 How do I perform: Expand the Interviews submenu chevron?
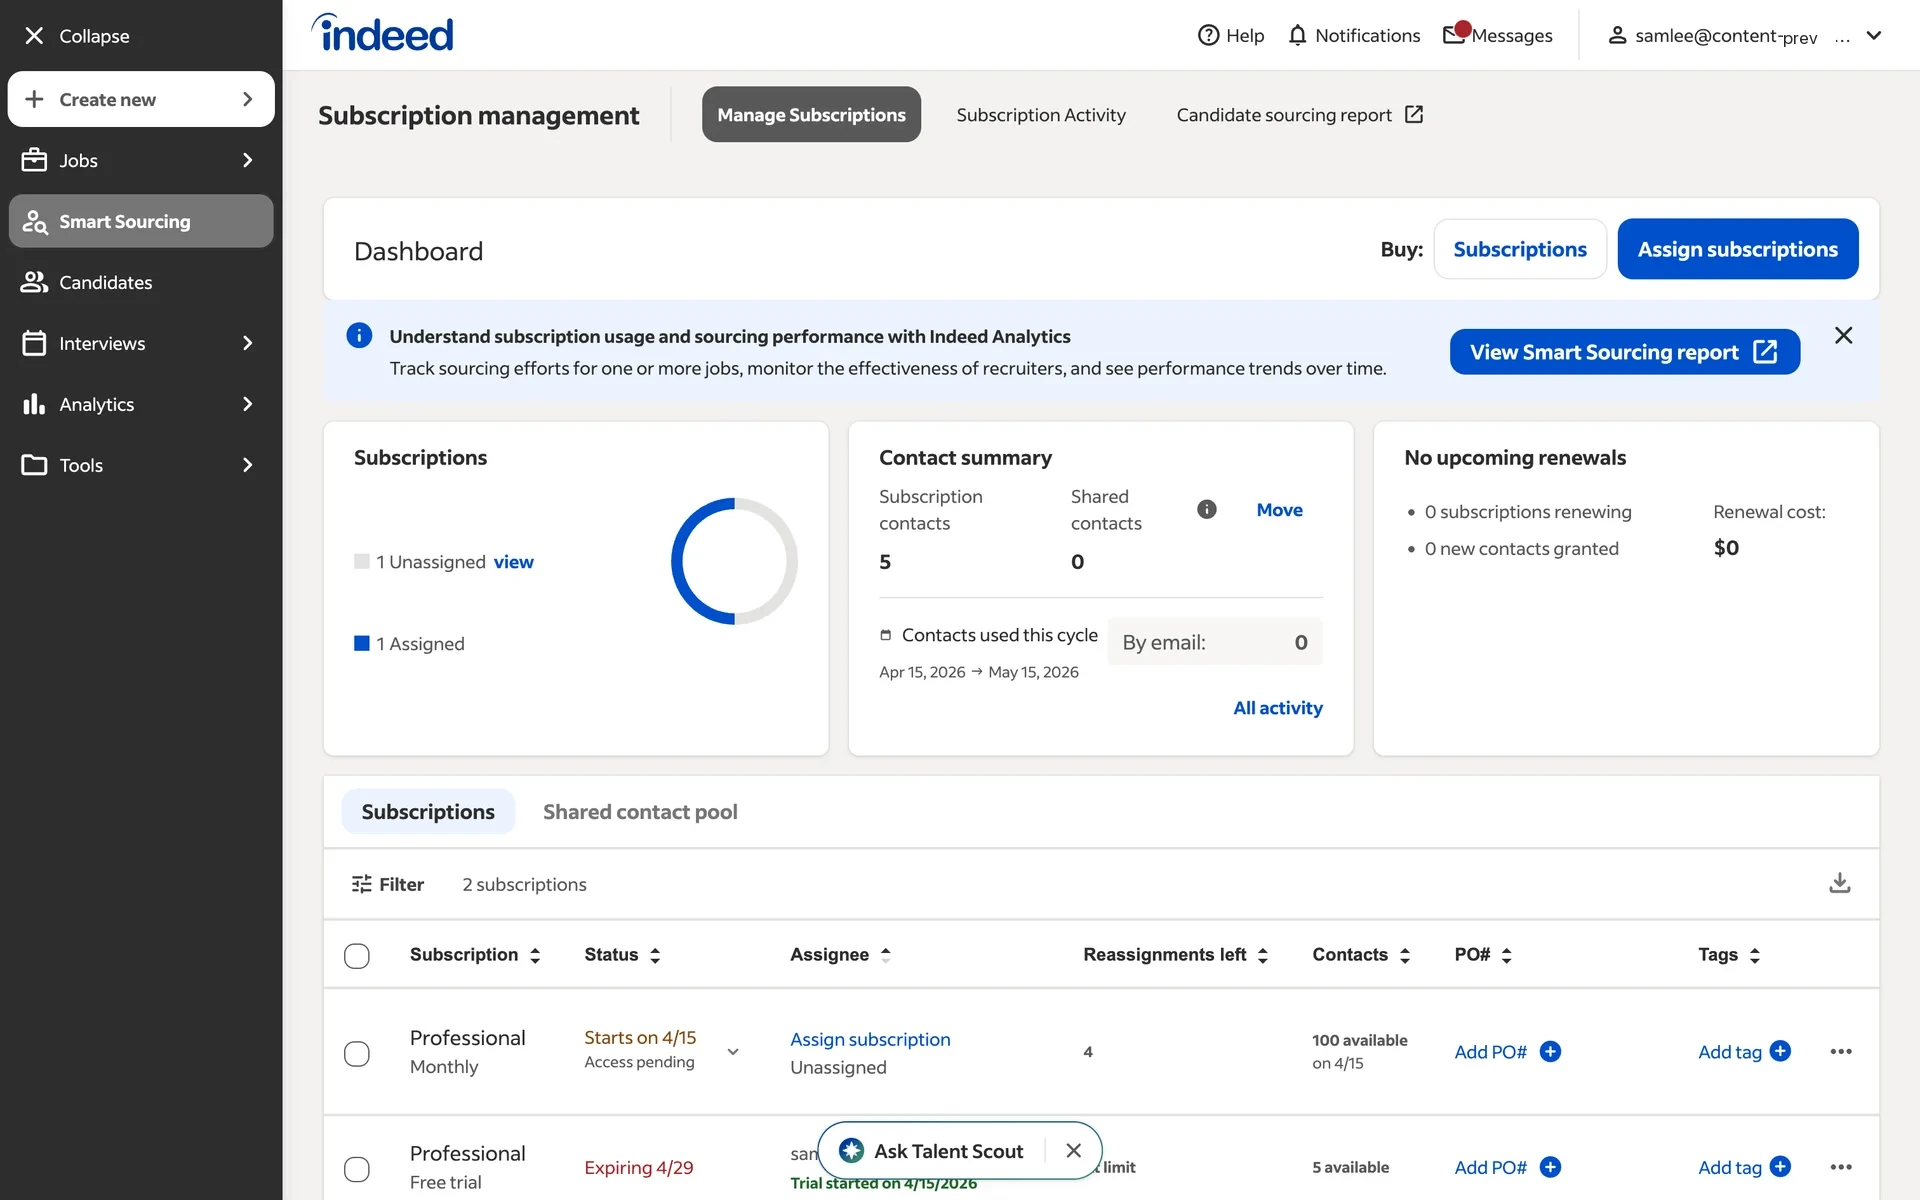coord(248,343)
